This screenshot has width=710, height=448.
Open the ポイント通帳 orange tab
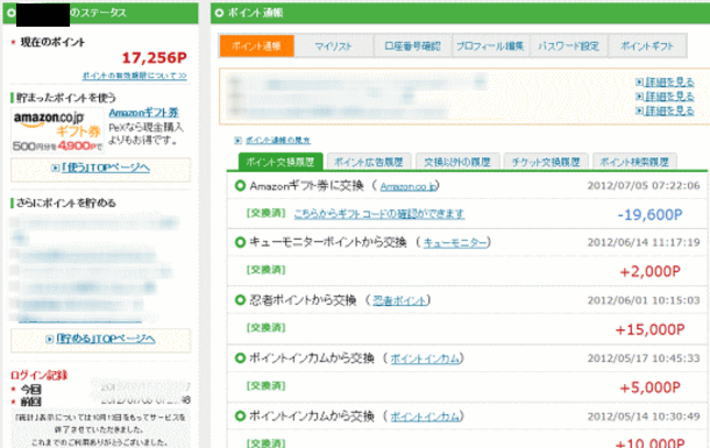tap(257, 46)
